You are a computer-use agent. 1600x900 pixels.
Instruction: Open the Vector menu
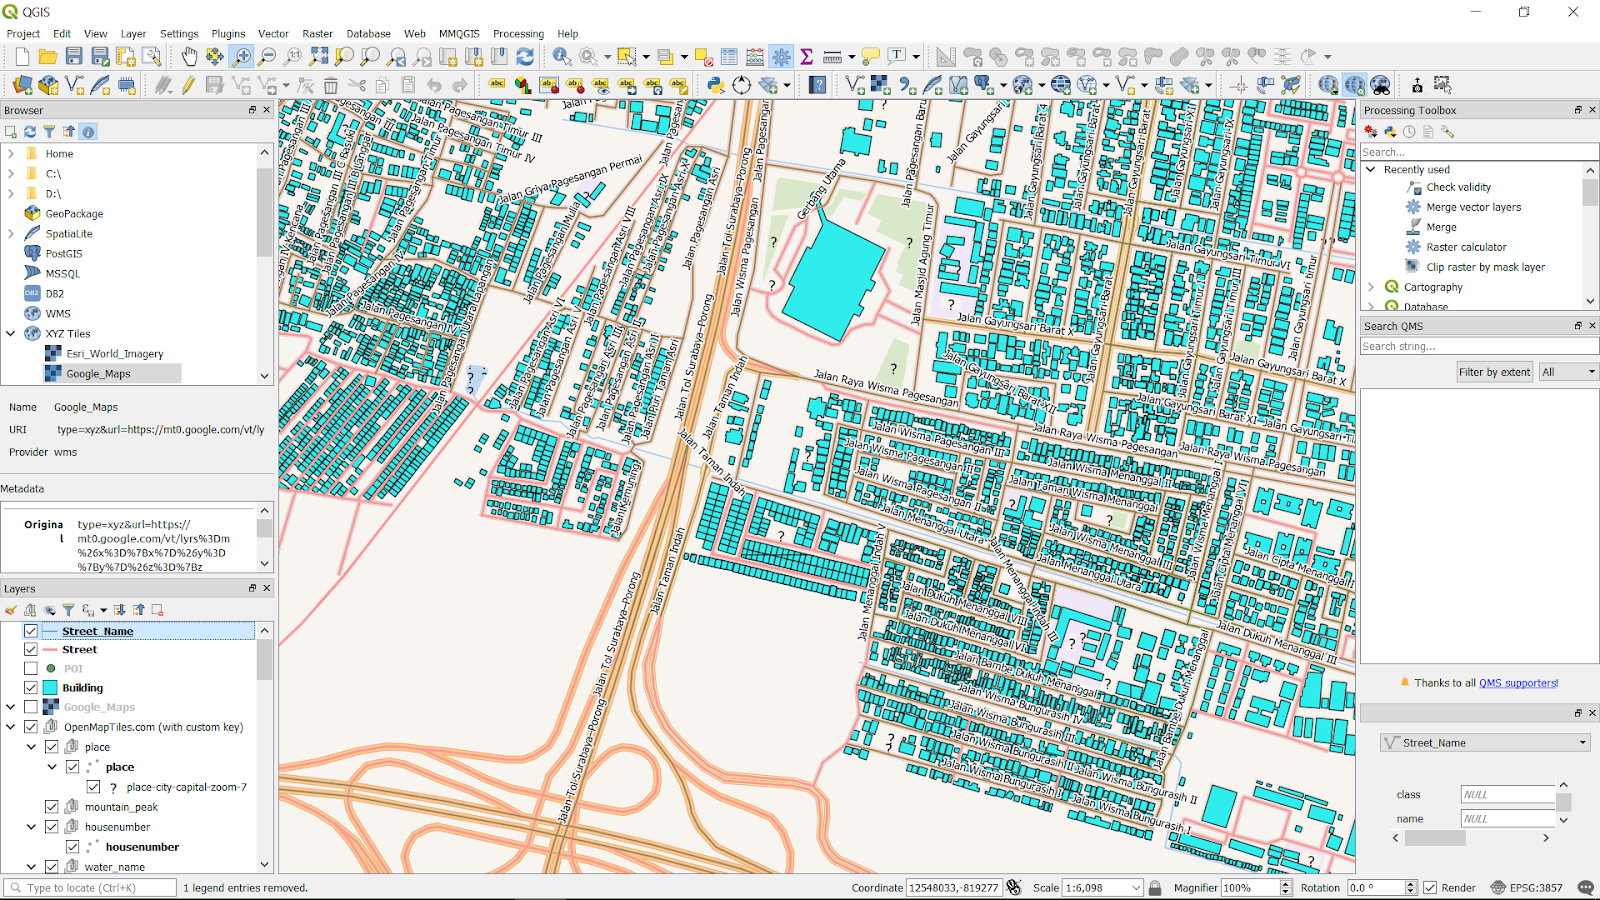point(273,33)
